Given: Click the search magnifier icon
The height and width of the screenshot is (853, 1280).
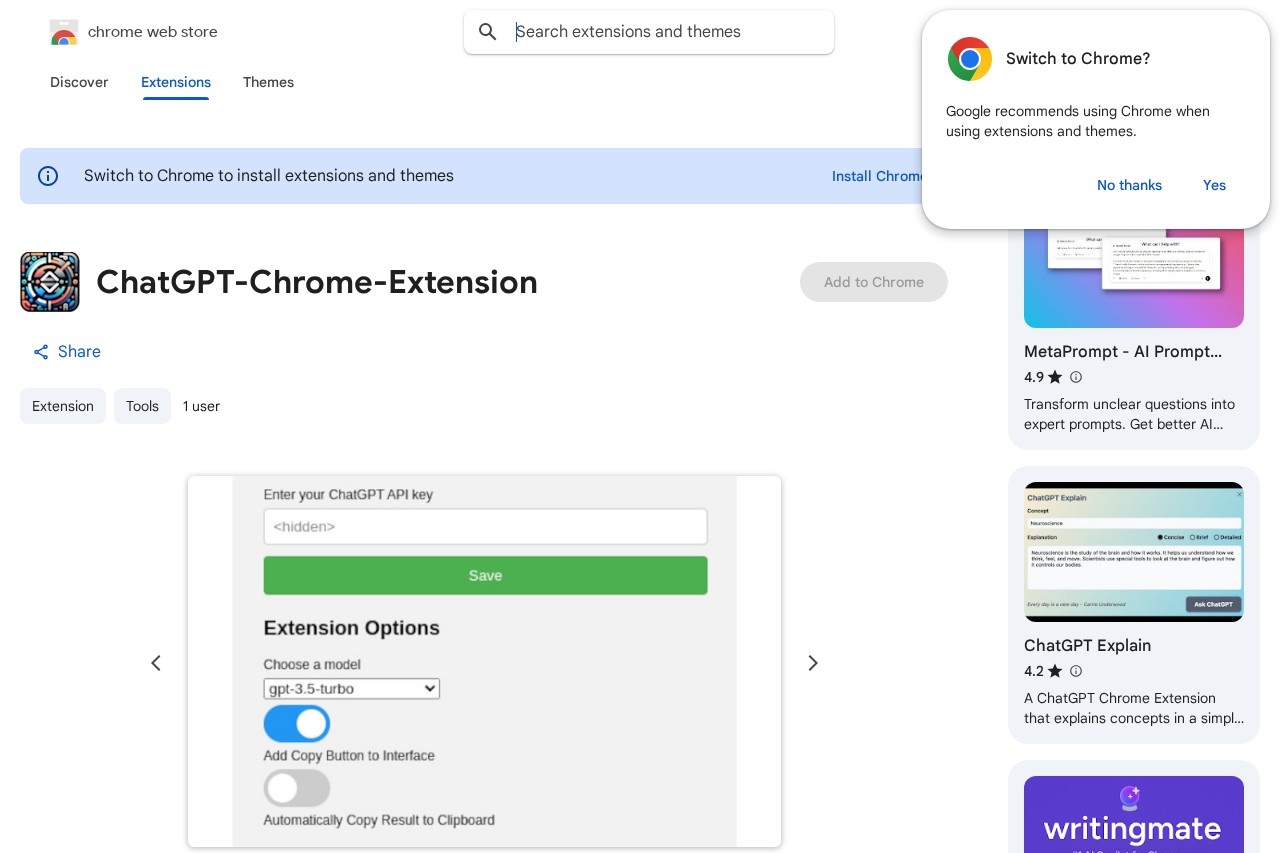Looking at the screenshot, I should 488,32.
